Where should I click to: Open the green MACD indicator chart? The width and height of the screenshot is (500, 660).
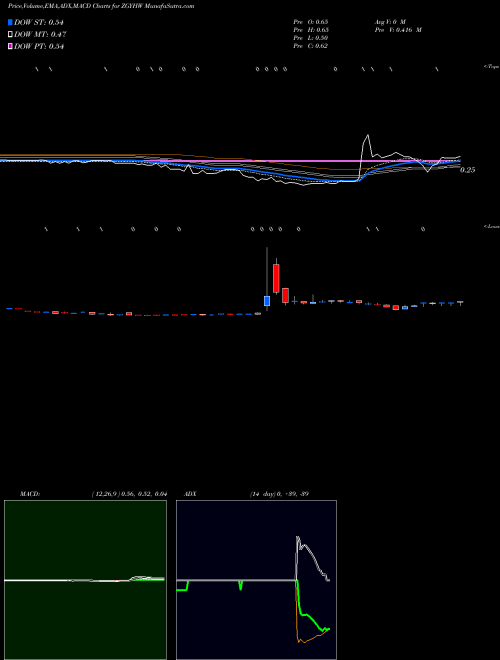coord(85,580)
